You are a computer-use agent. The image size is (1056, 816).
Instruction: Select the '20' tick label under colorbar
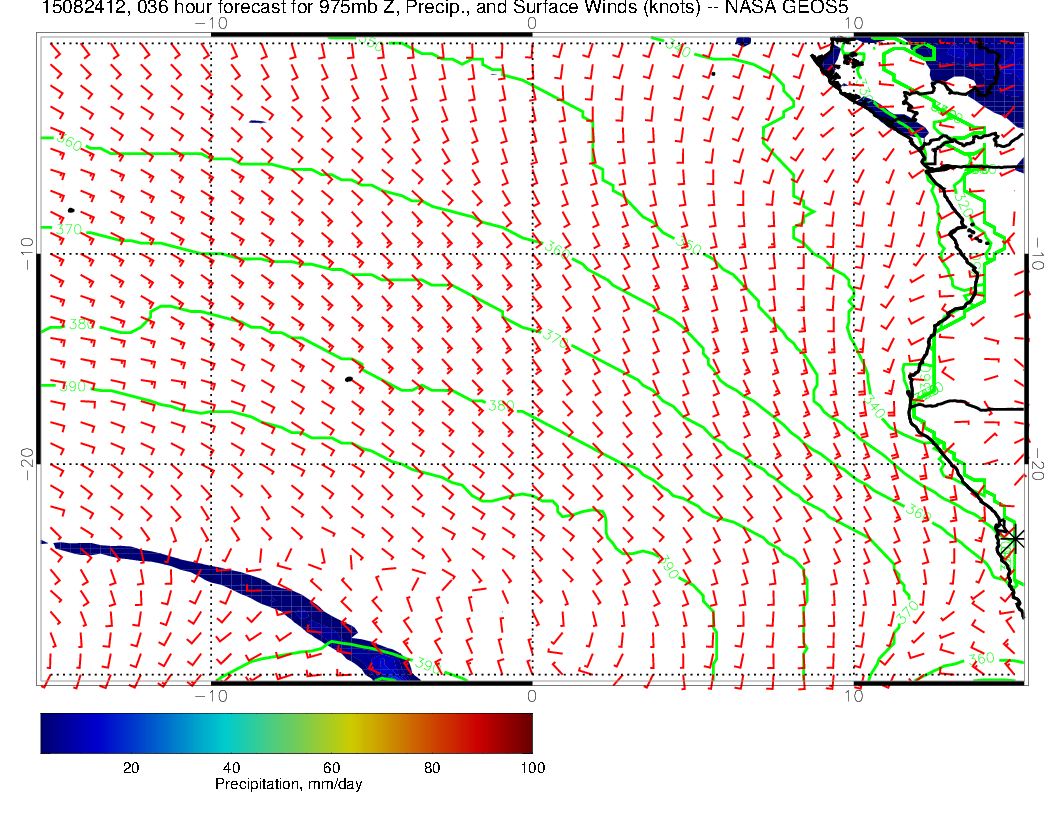pos(130,767)
